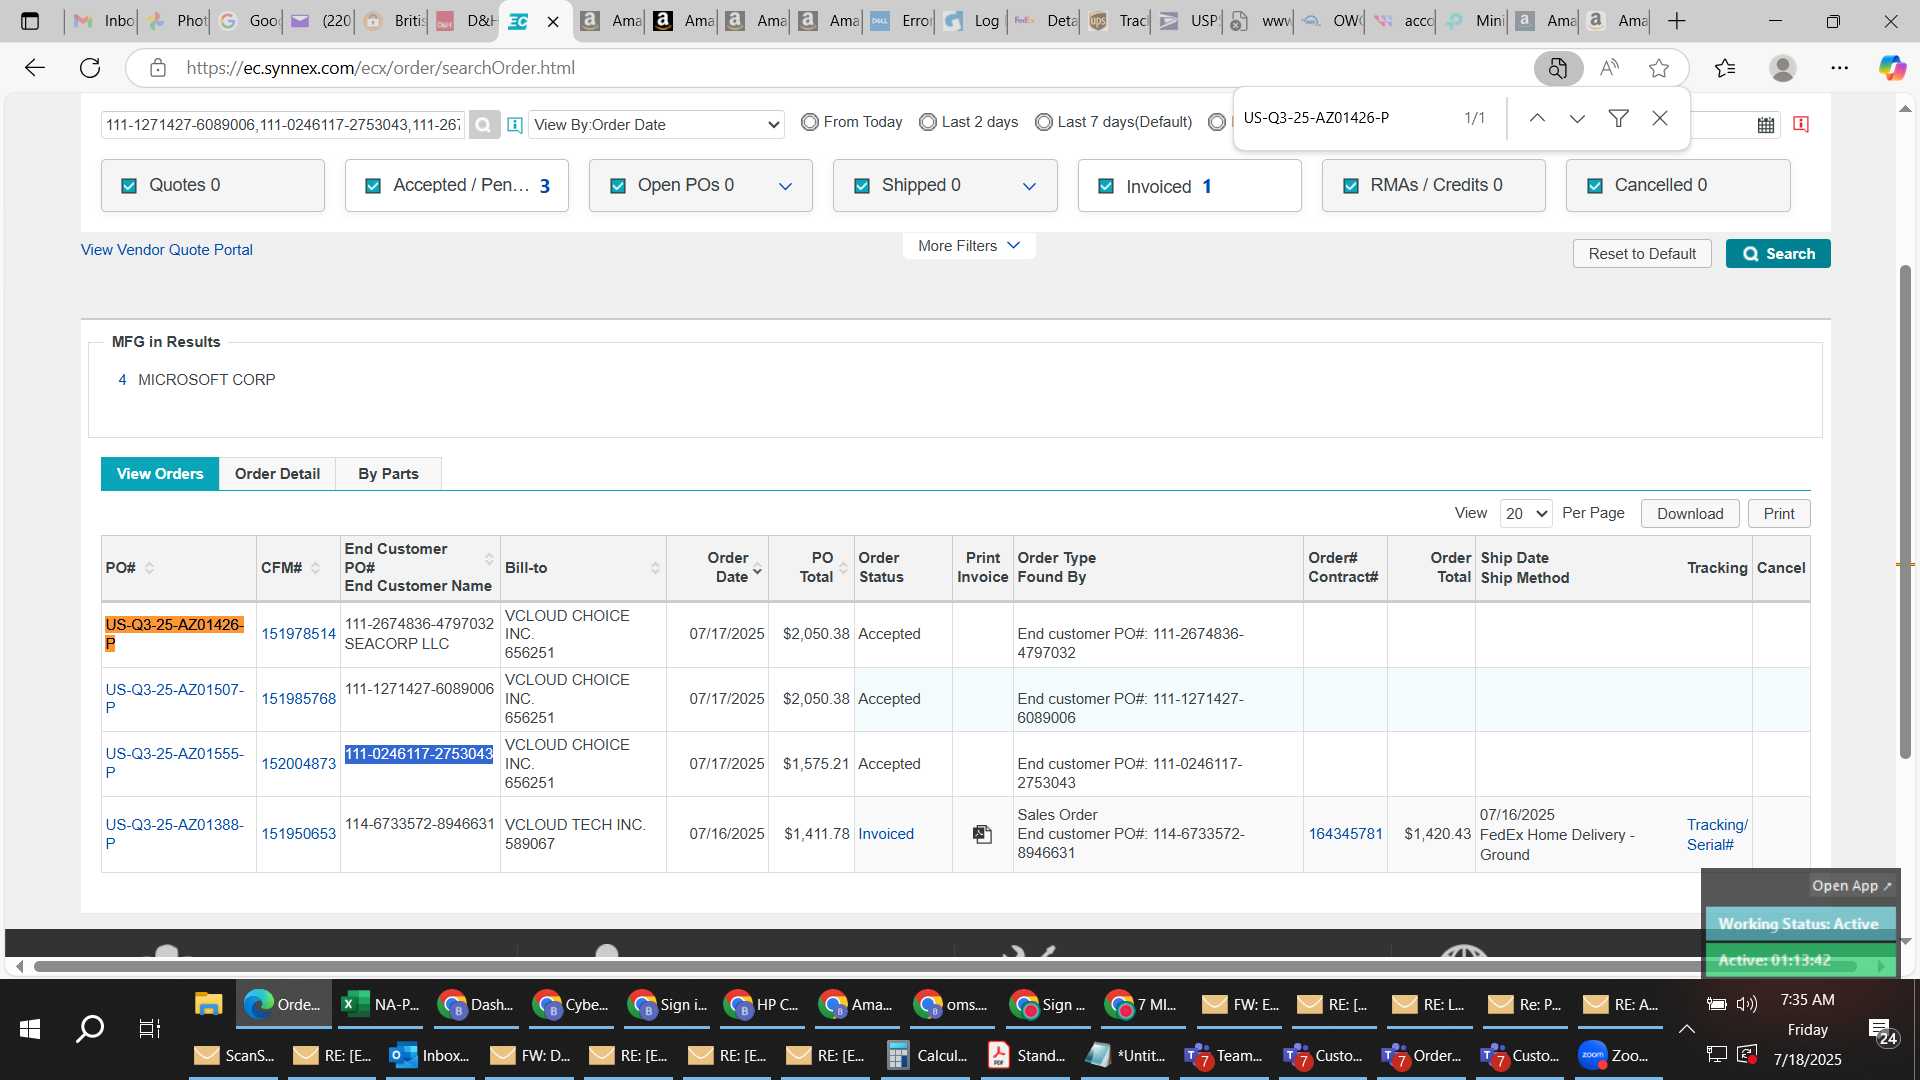Open the calendar date picker icon

click(x=1766, y=125)
